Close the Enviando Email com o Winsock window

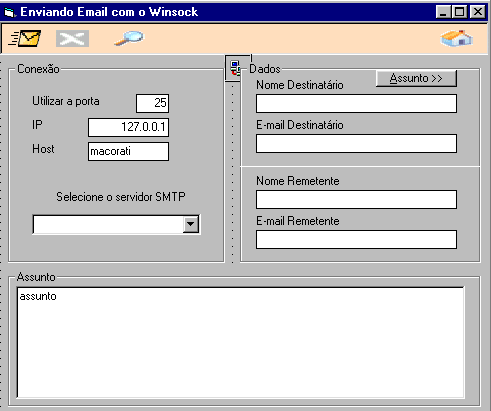478,12
